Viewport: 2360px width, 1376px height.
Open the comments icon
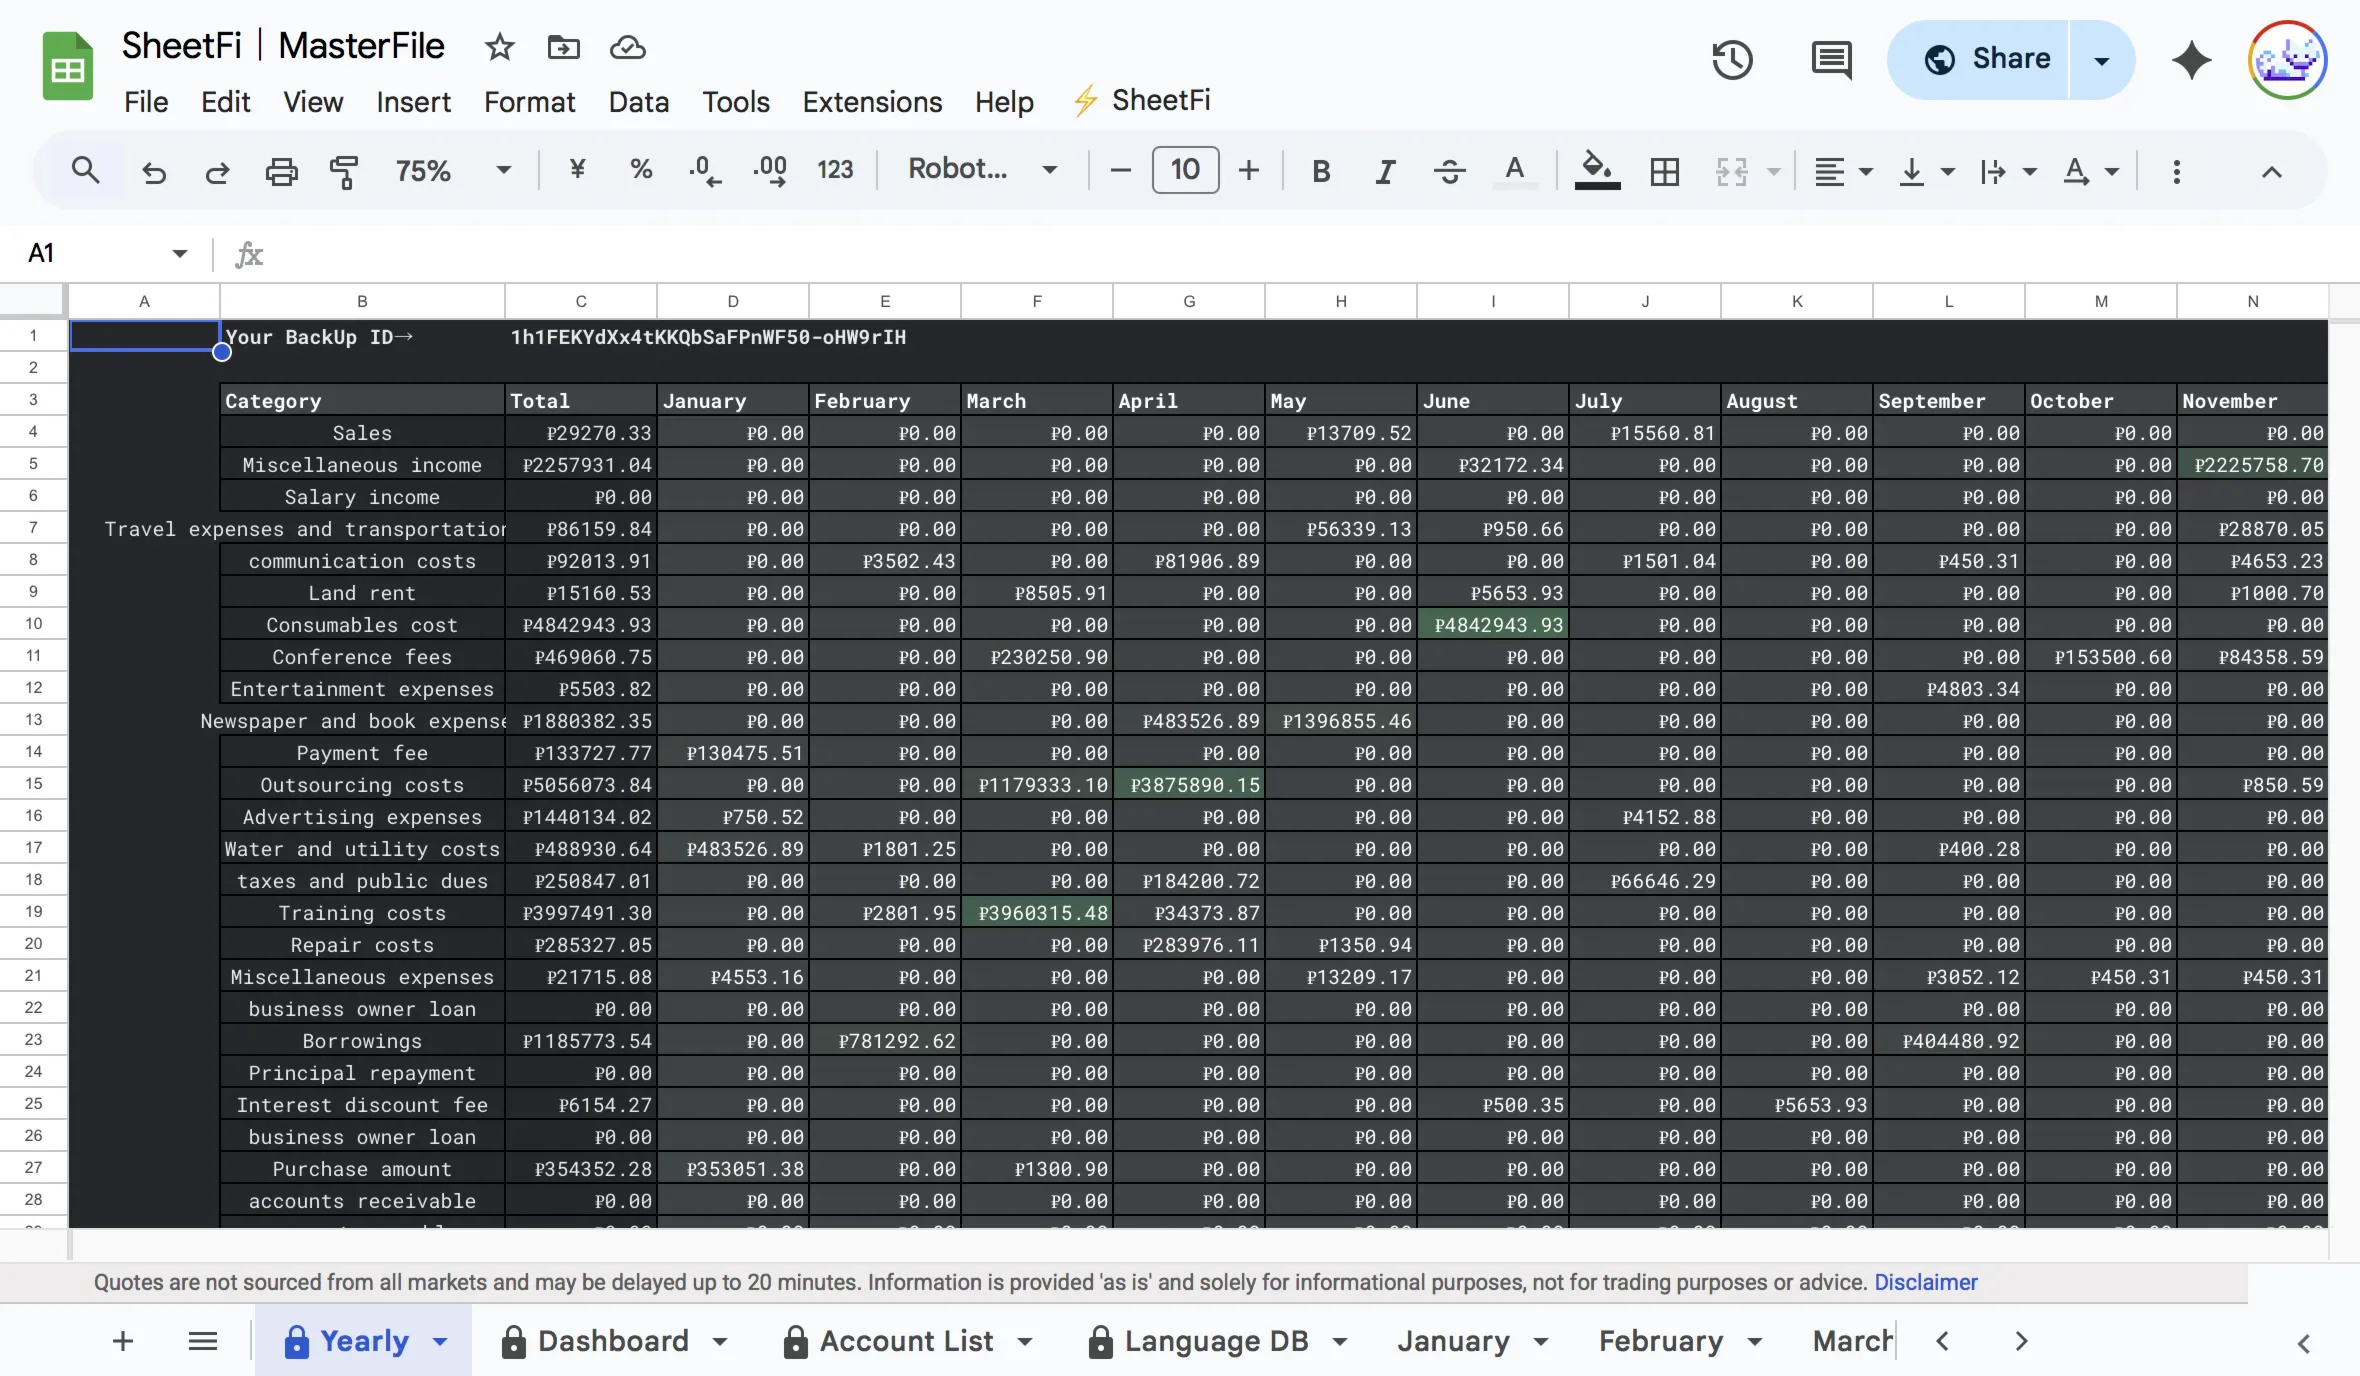(x=1831, y=60)
